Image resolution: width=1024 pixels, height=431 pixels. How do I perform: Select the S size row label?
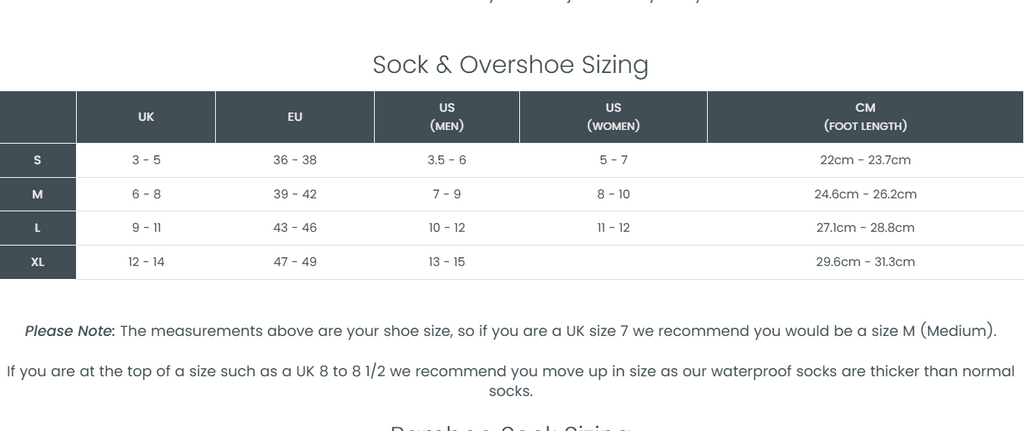[x=38, y=160]
